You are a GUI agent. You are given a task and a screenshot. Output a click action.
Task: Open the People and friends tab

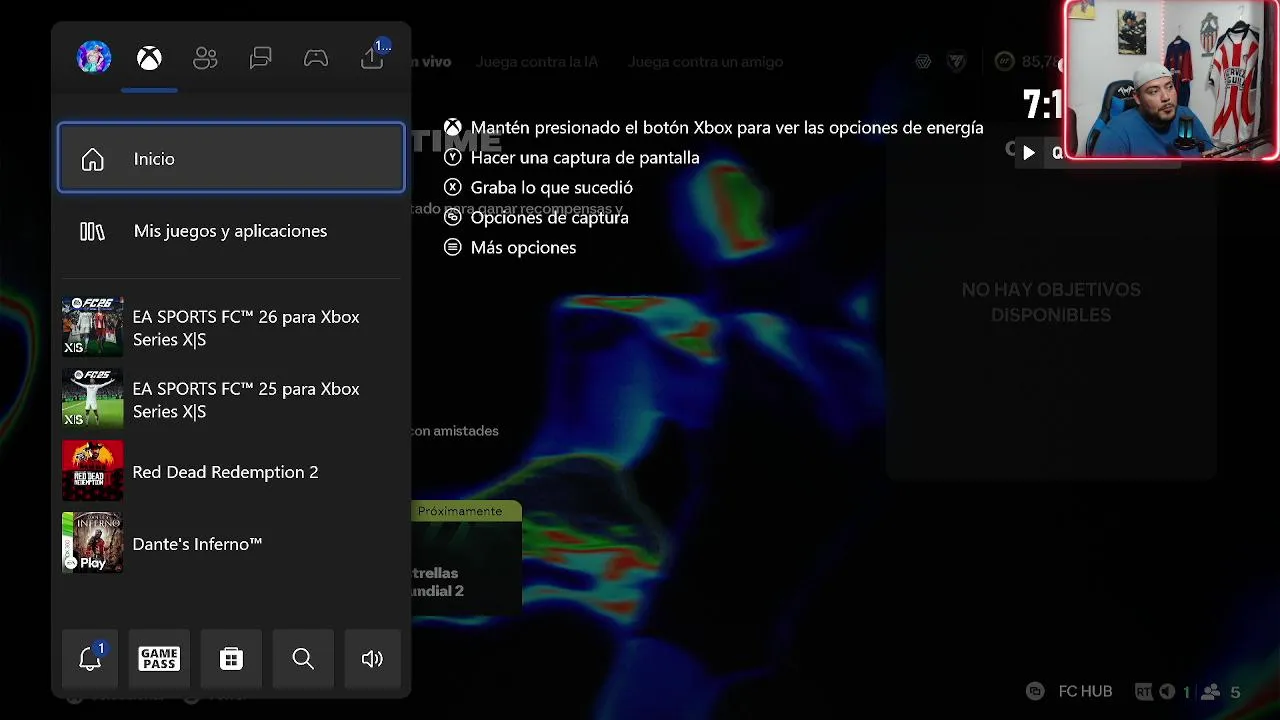point(205,59)
